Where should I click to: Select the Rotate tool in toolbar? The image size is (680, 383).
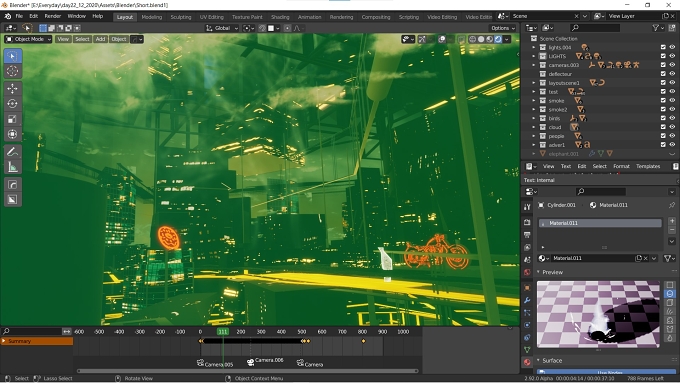[13, 104]
